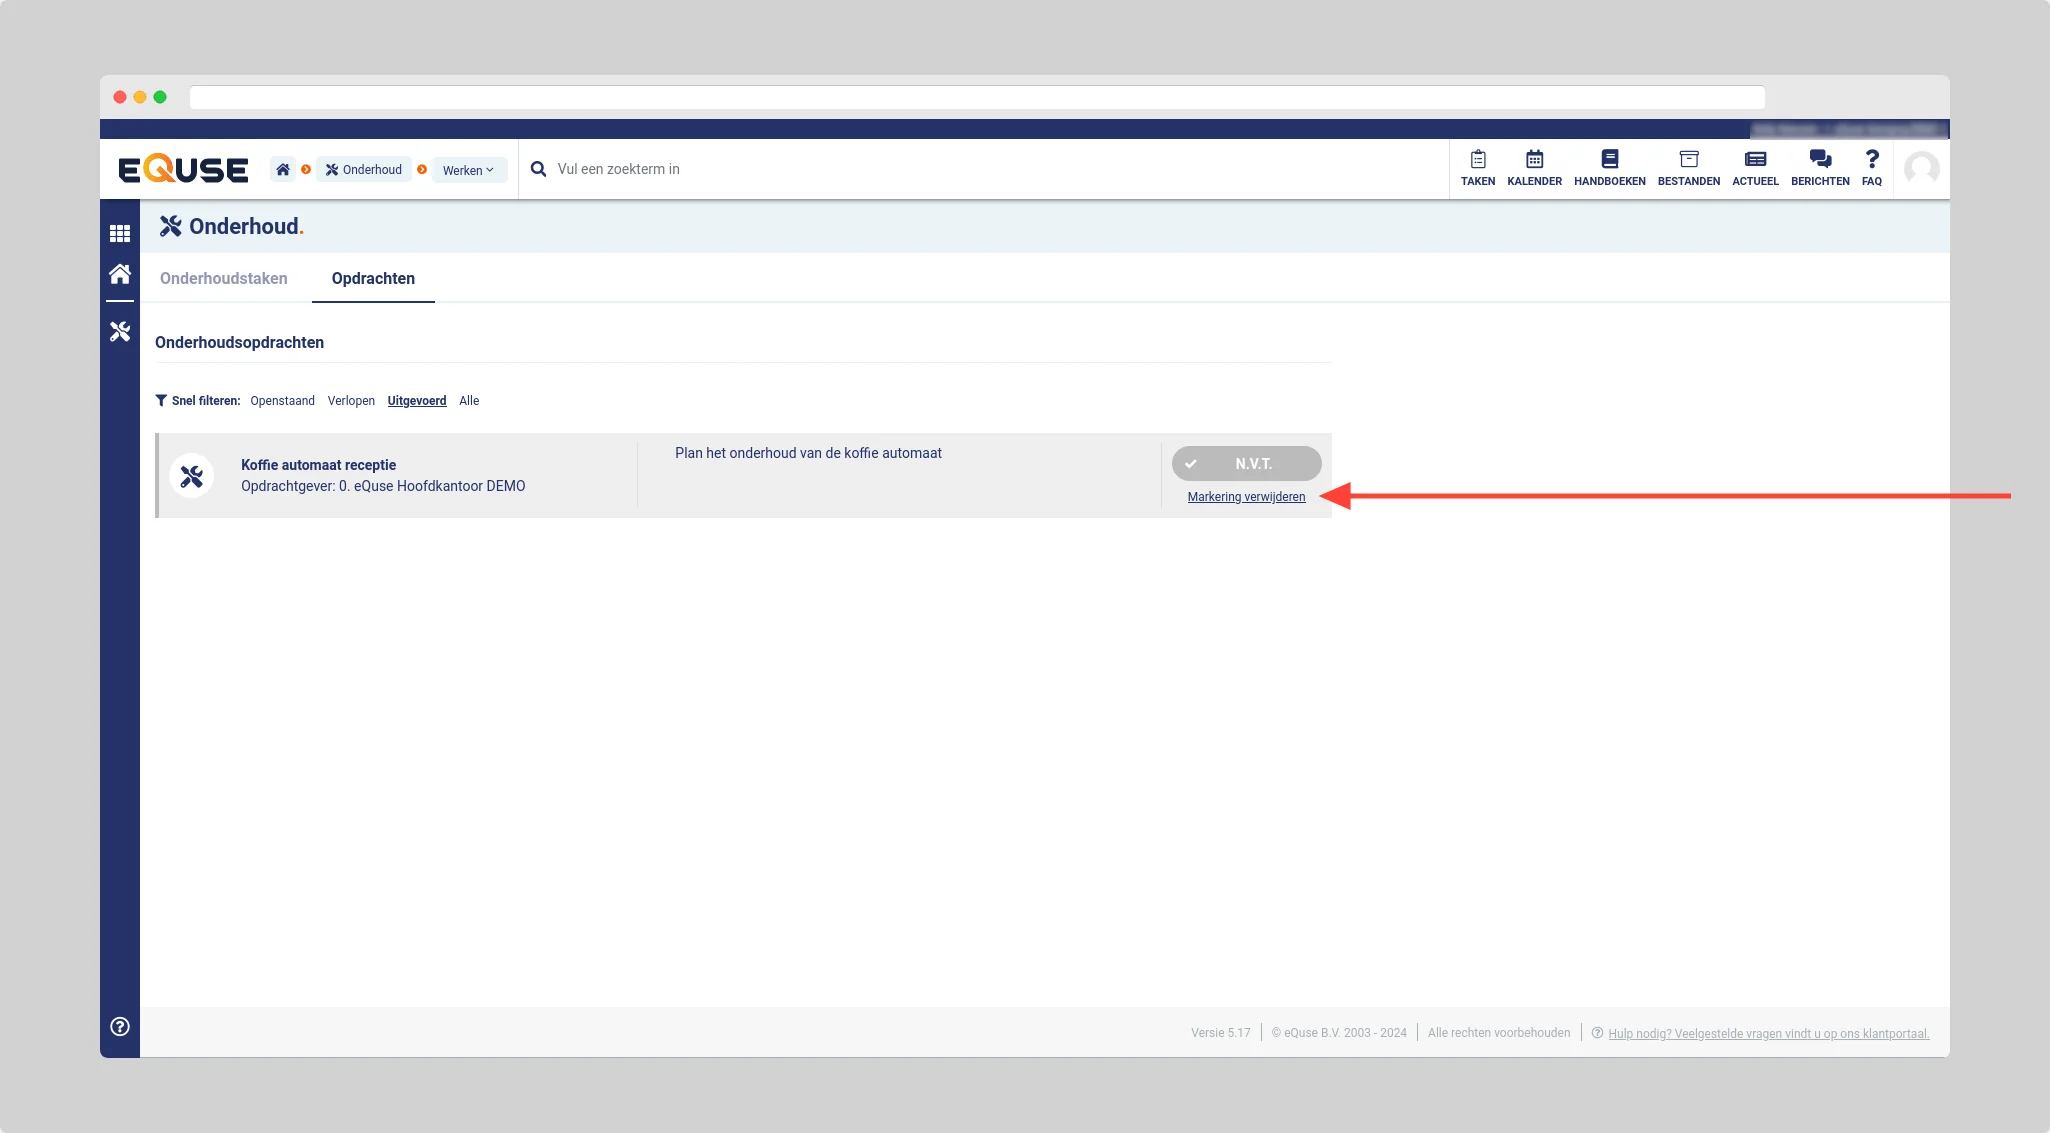
Task: Open the klantportaal help link in footer
Action: click(x=1768, y=1034)
